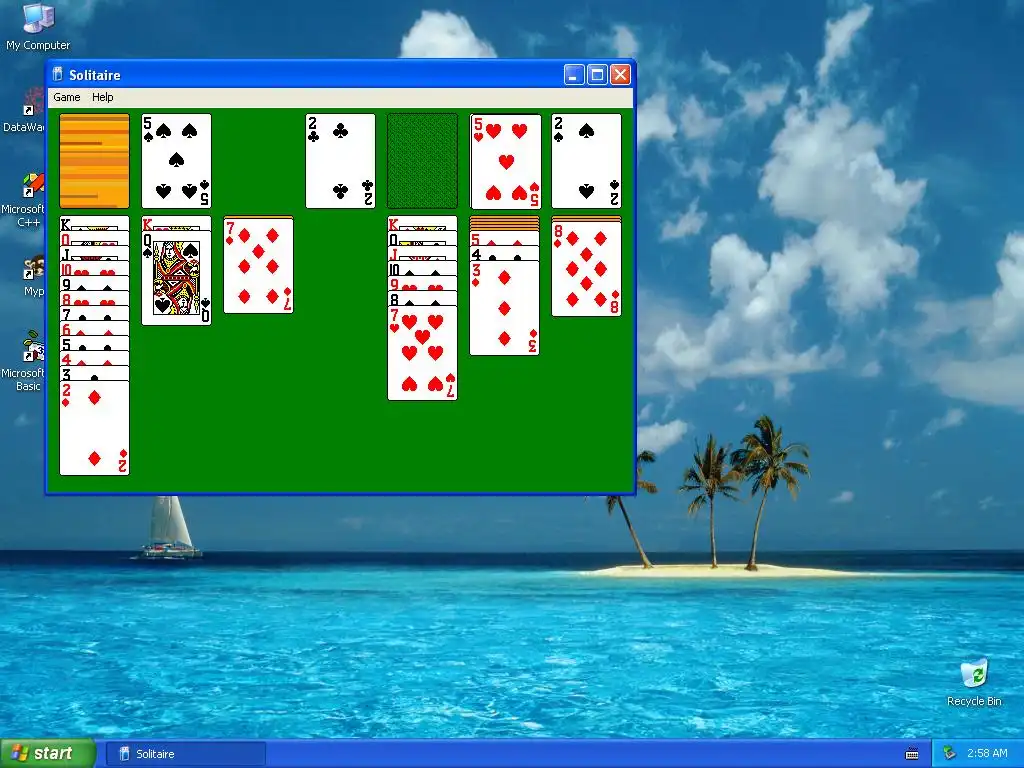The image size is (1024, 768).
Task: Select the black 4 above the 3 of diamonds
Action: coord(504,253)
